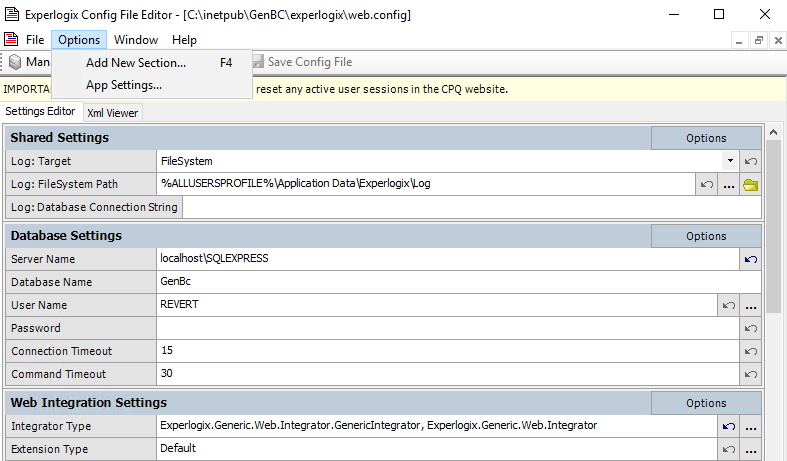
Task: Open the Window menu
Action: click(136, 40)
